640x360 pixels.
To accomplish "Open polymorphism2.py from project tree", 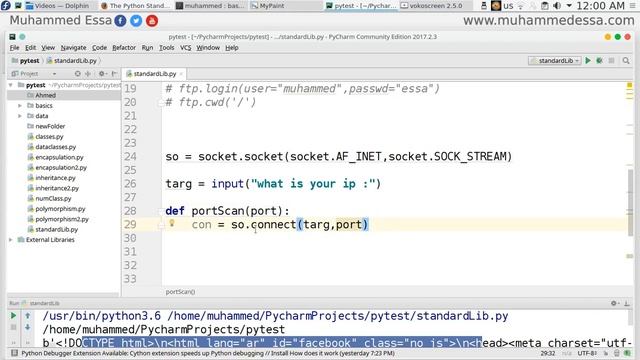I will [58, 219].
